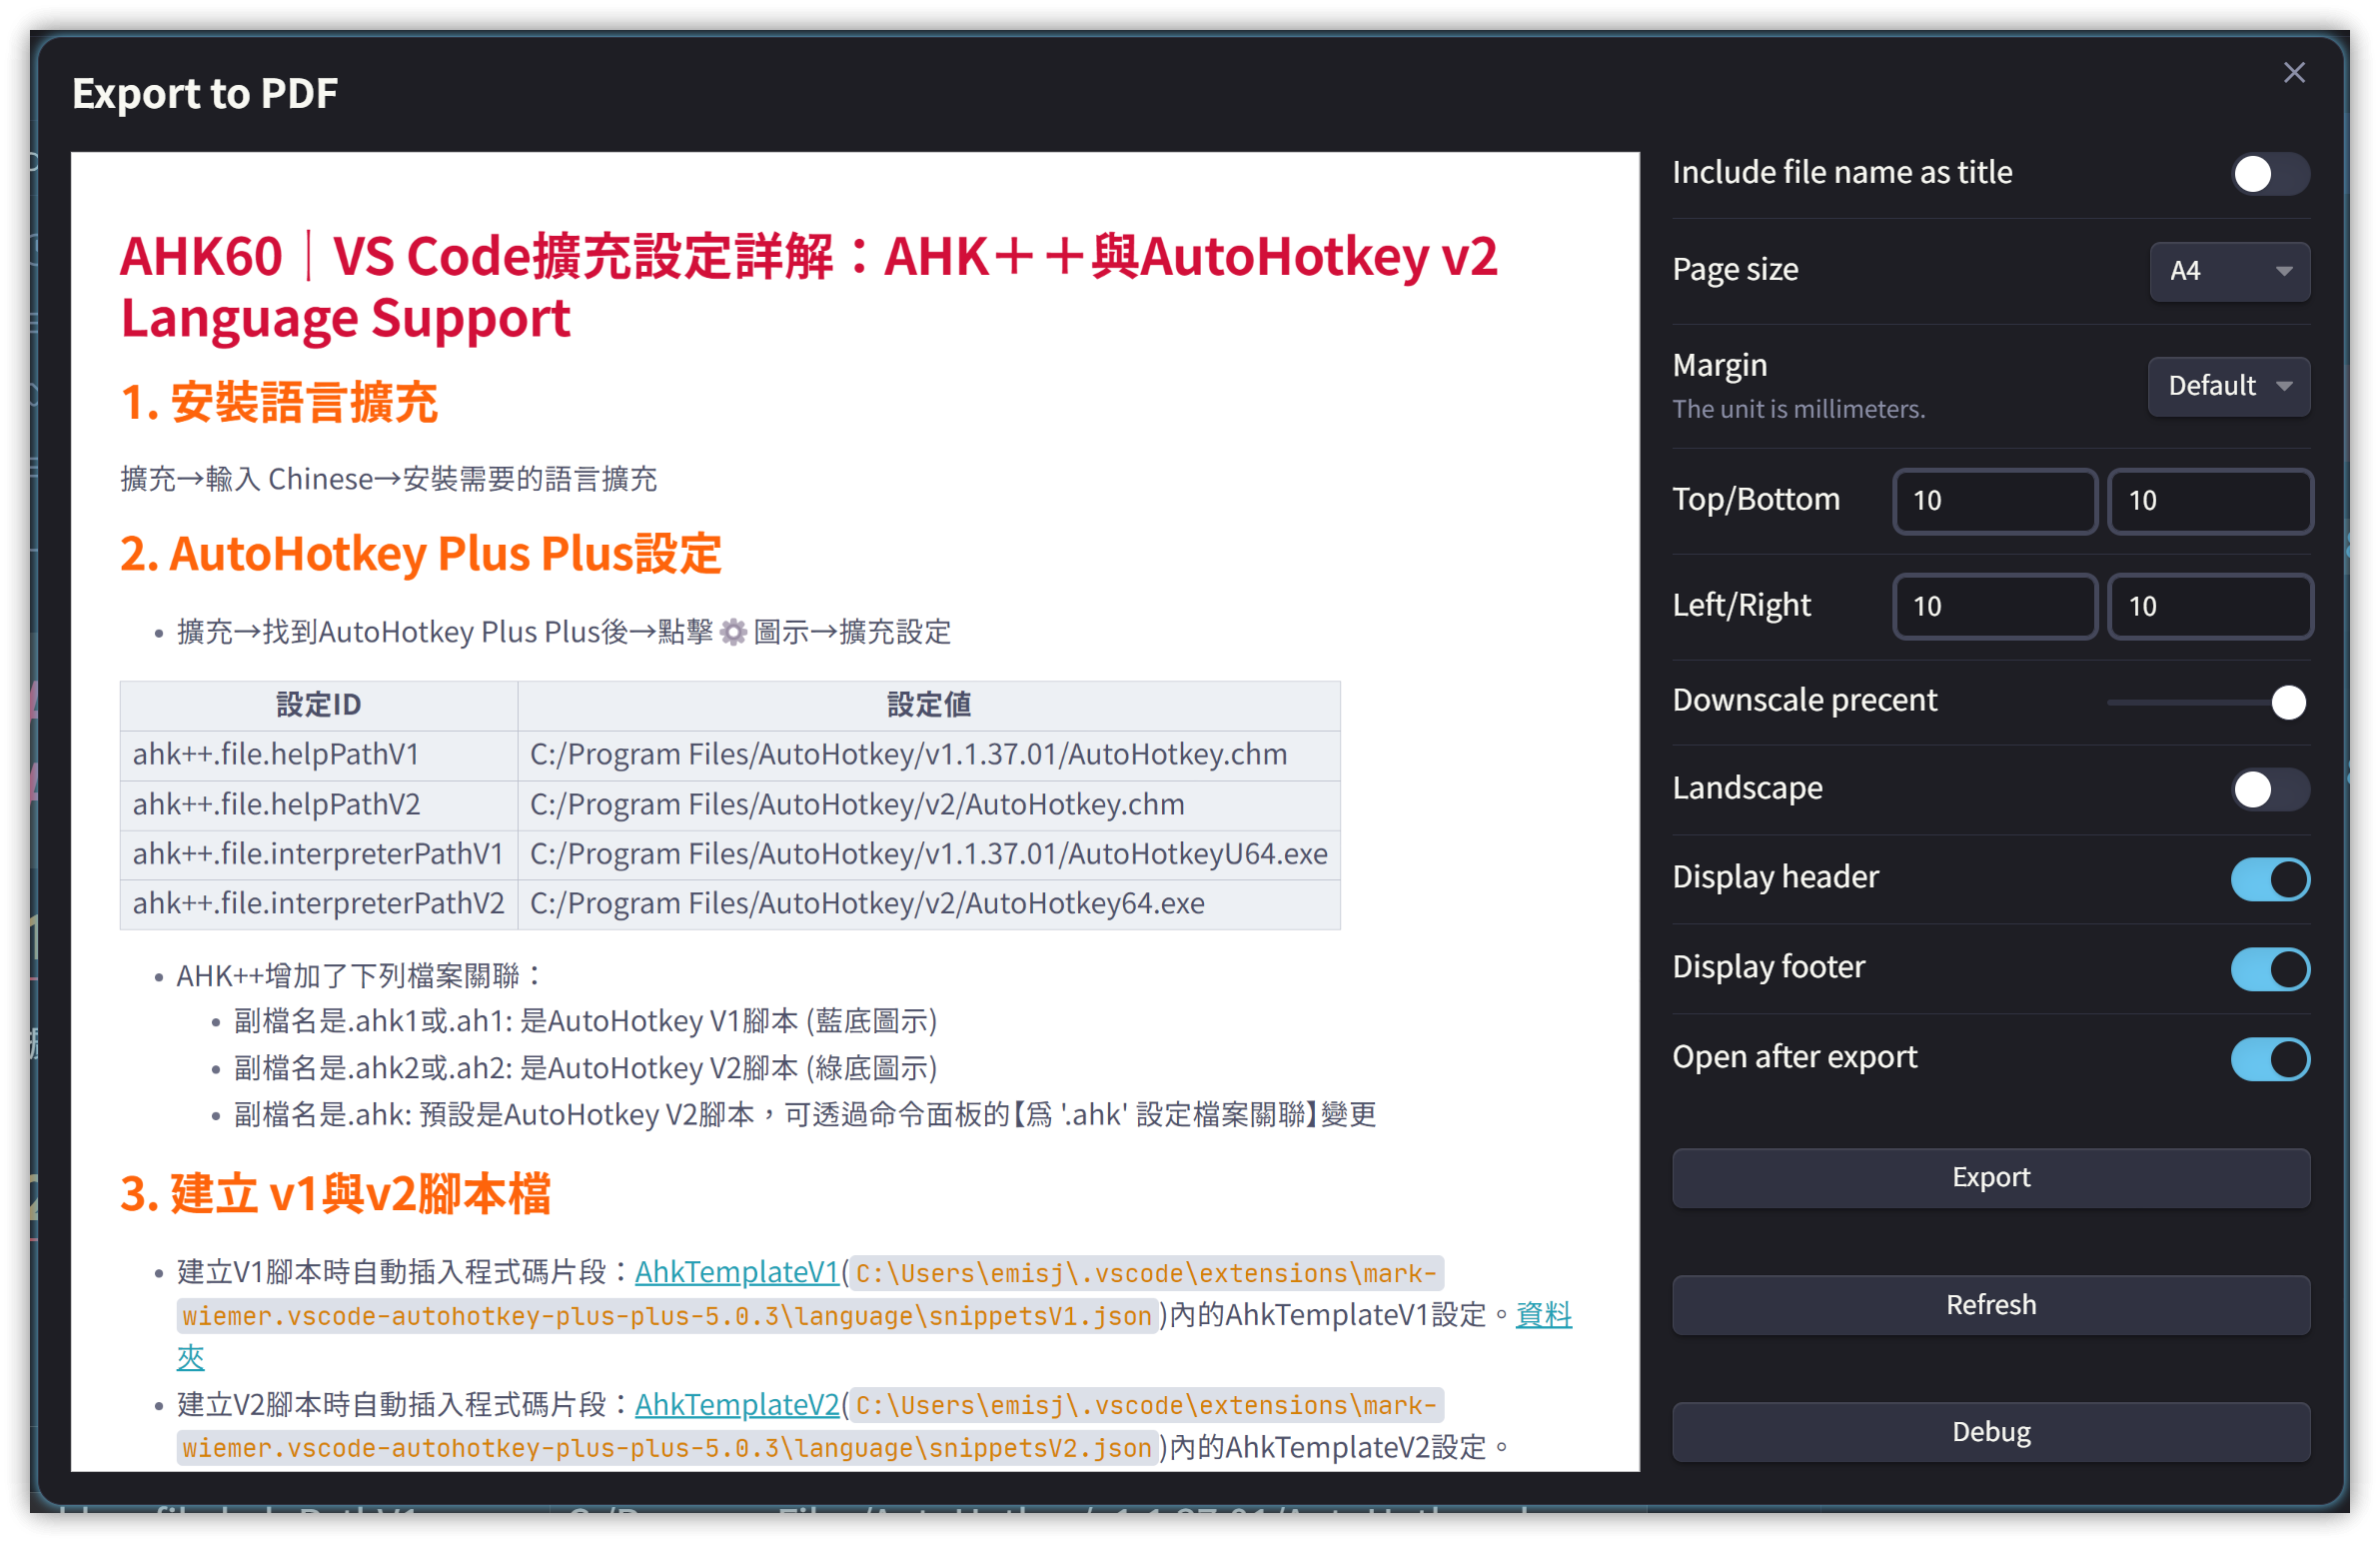Click the Refresh button
Screen dimensions: 2380x1543
click(x=1990, y=1304)
